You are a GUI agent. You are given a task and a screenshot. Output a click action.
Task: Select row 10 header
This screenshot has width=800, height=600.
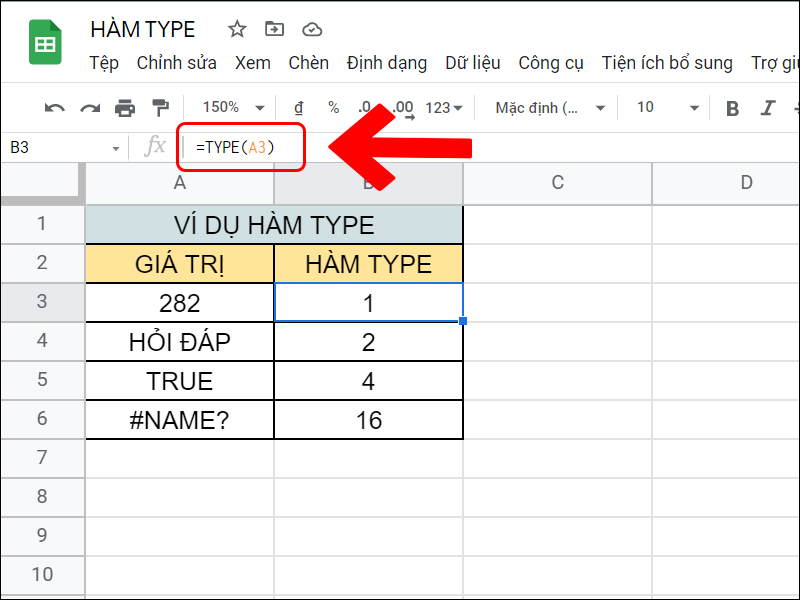42,575
